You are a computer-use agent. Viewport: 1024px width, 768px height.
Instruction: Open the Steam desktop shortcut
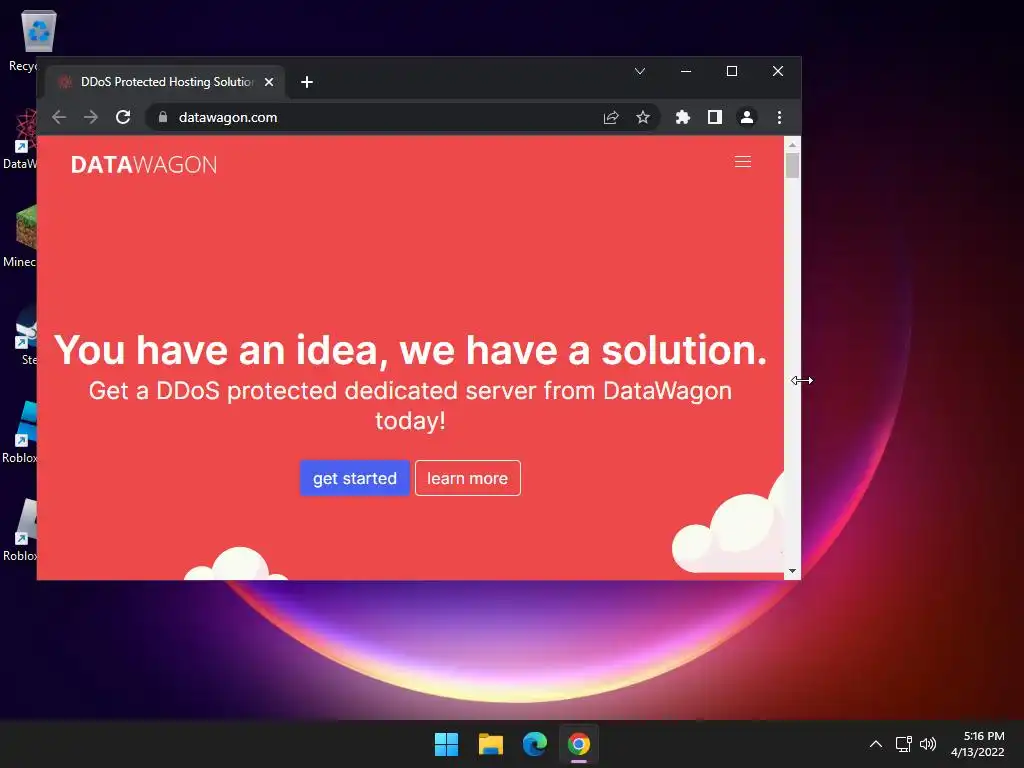[25, 335]
